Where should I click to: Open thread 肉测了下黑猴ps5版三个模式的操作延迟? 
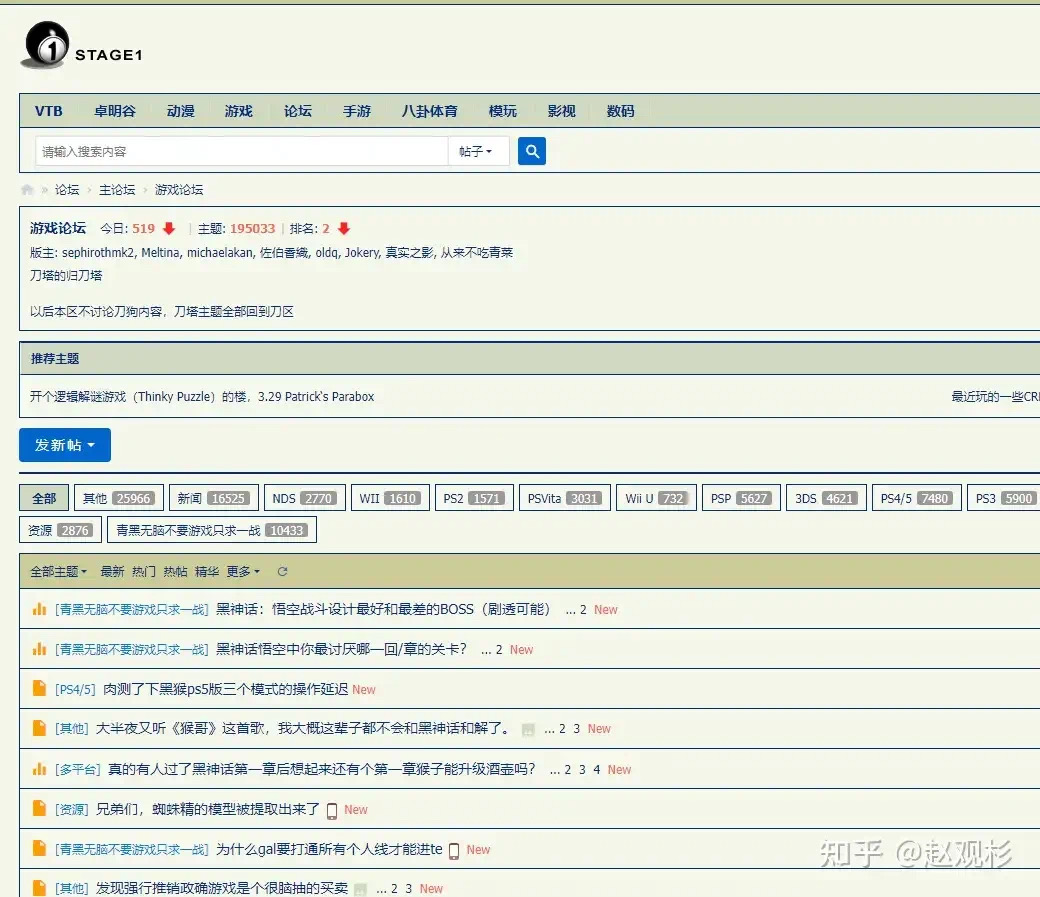(226, 689)
